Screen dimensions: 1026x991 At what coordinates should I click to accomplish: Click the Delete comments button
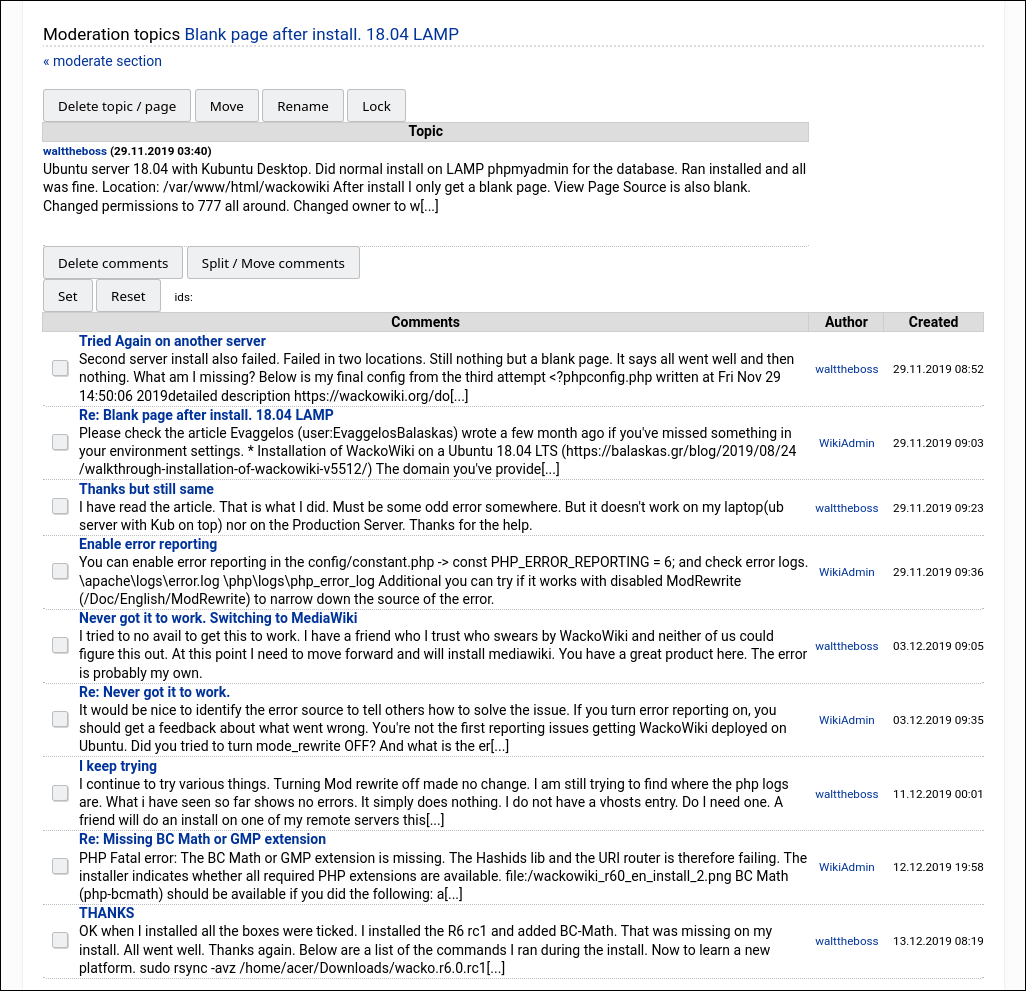pyautogui.click(x=113, y=263)
